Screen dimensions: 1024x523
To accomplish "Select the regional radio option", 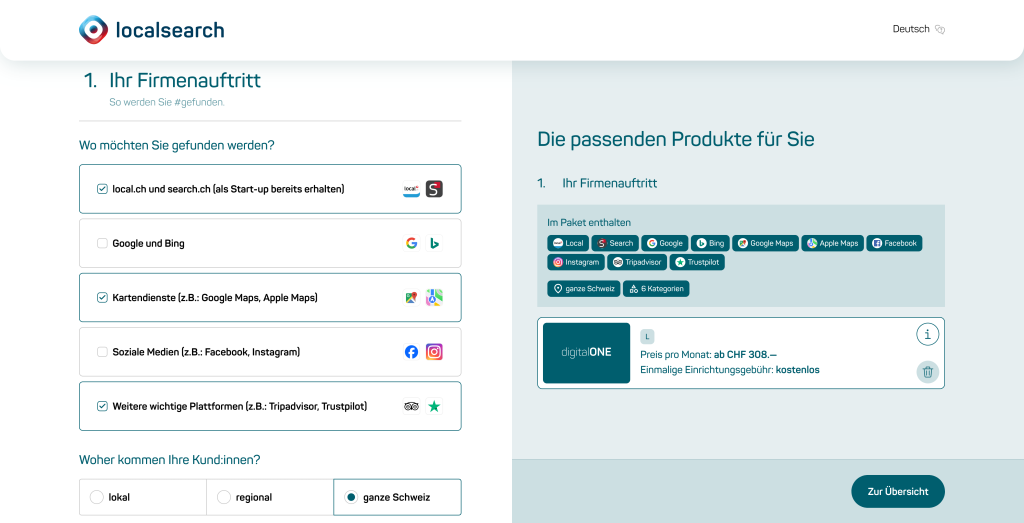I will pyautogui.click(x=223, y=498).
